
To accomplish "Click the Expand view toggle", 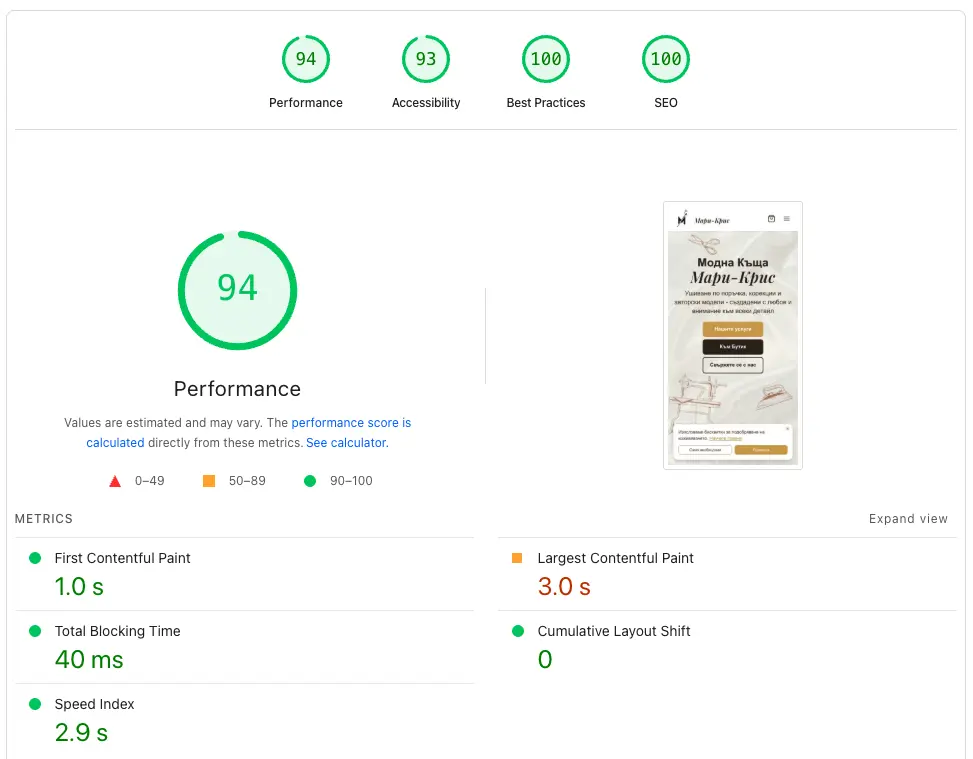I will [x=908, y=519].
